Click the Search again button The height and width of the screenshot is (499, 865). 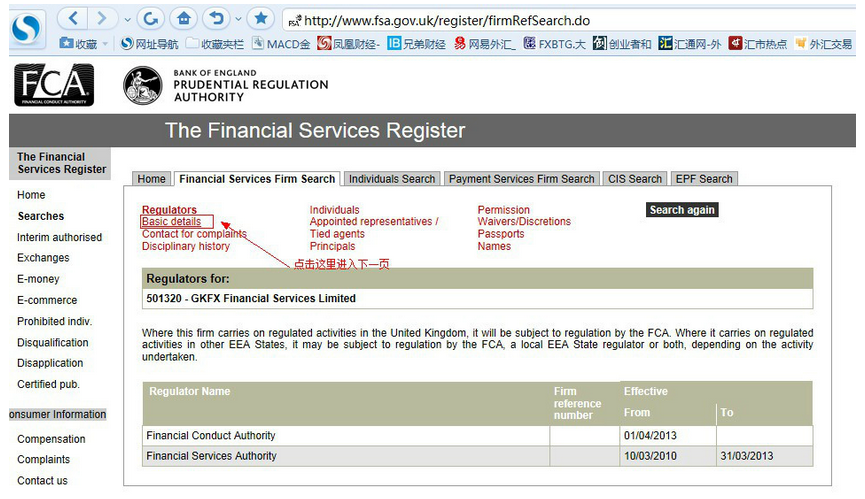[681, 210]
